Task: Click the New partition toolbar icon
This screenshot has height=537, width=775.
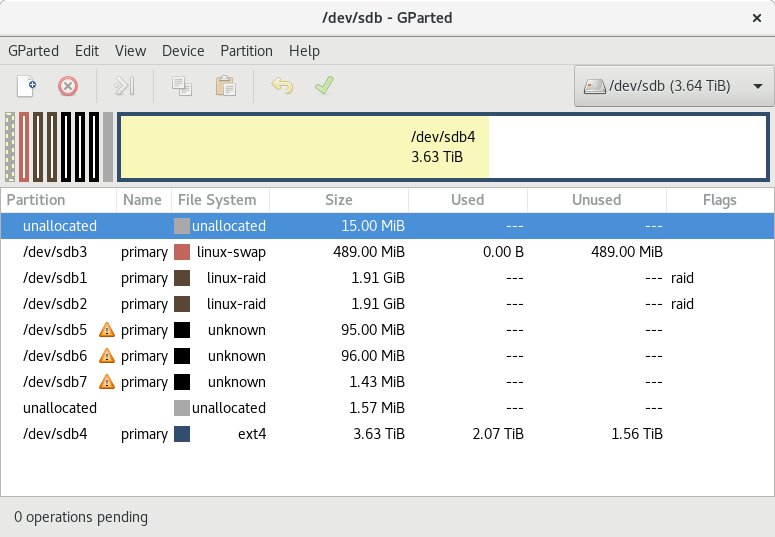Action: click(x=26, y=86)
